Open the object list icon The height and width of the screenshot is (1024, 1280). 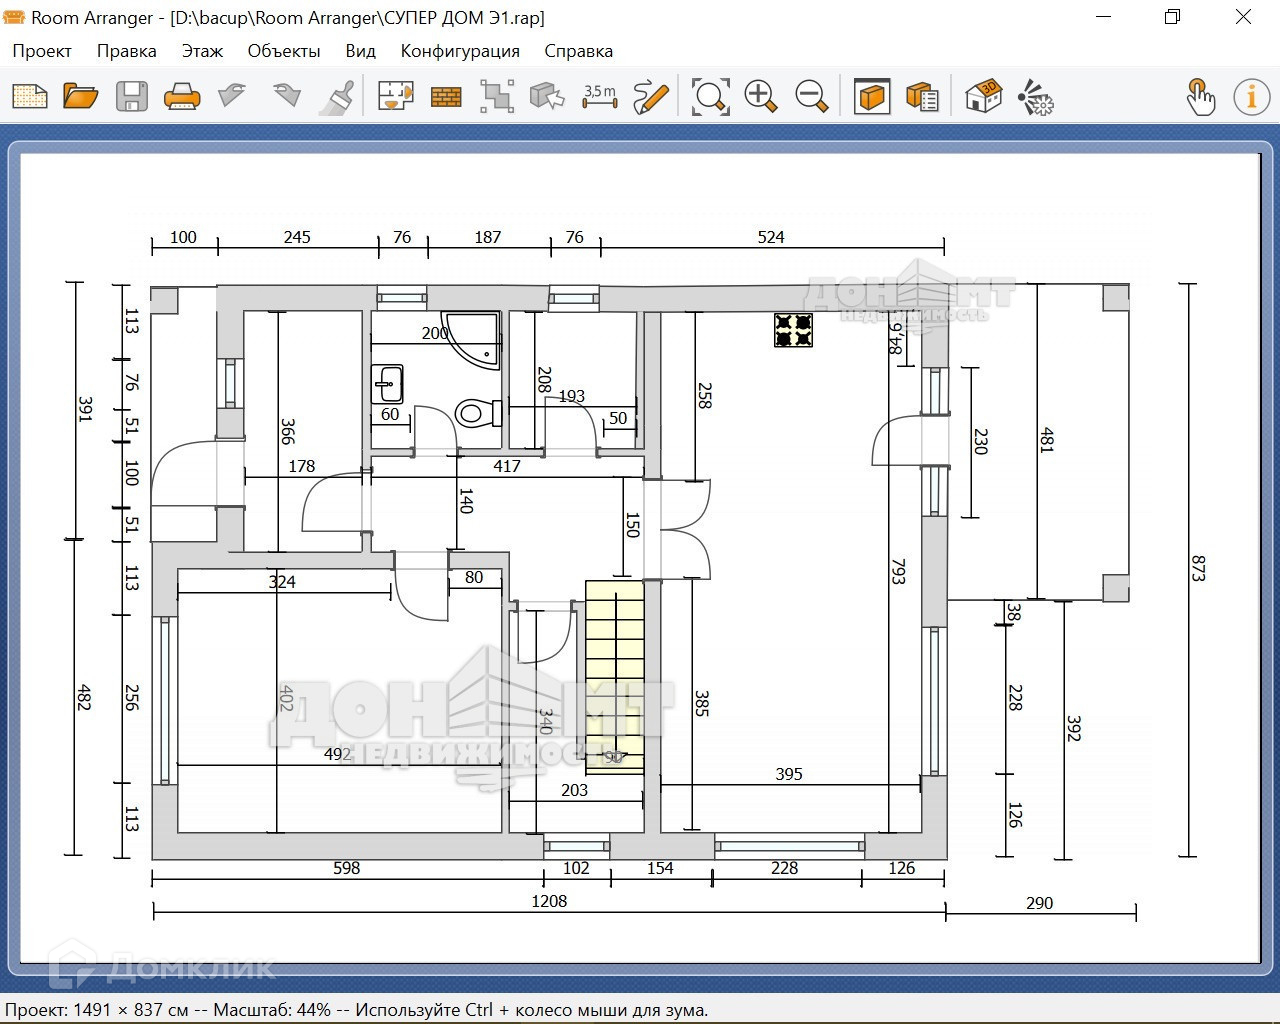[922, 97]
